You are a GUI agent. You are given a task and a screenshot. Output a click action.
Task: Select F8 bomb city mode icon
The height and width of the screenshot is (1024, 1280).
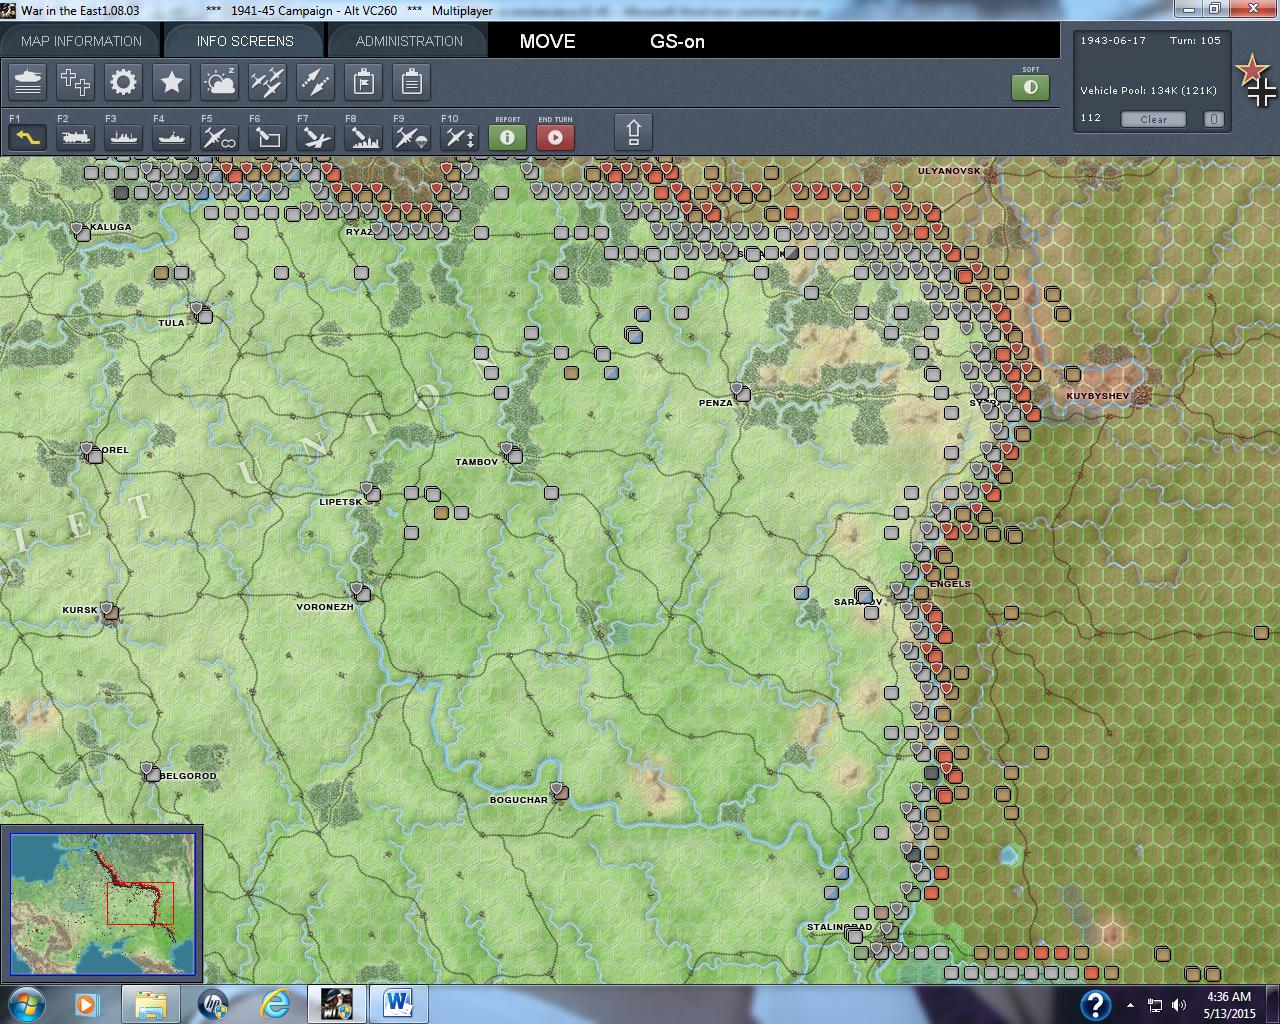pyautogui.click(x=364, y=137)
